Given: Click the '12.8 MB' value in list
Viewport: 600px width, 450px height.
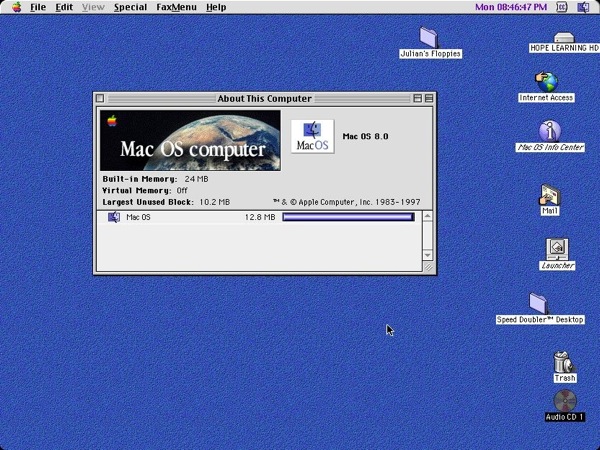Looking at the screenshot, I should click(x=260, y=217).
